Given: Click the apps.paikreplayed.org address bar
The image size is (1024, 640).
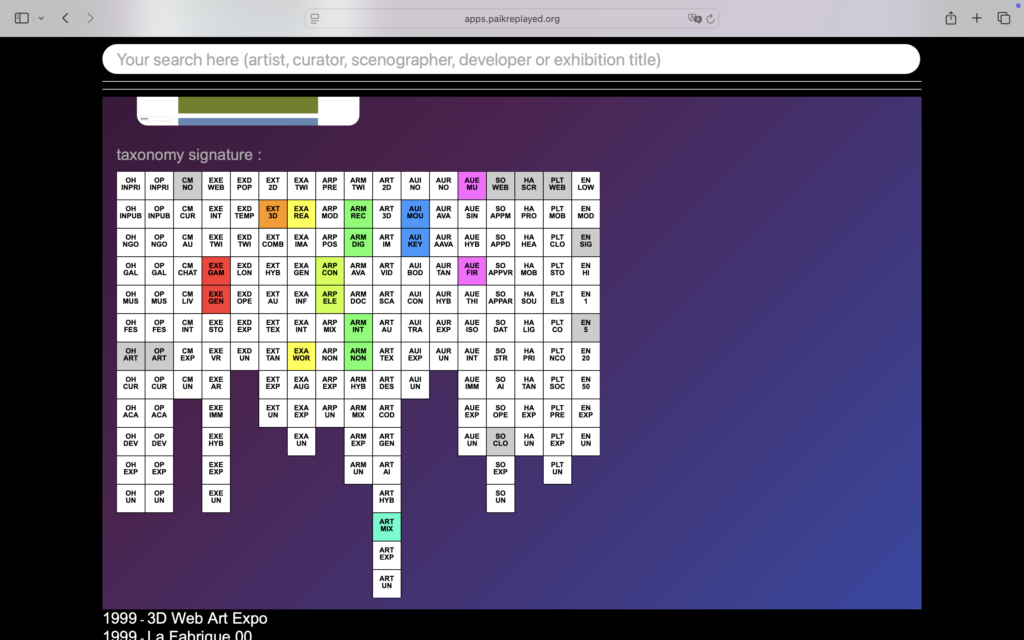Looking at the screenshot, I should (511, 18).
